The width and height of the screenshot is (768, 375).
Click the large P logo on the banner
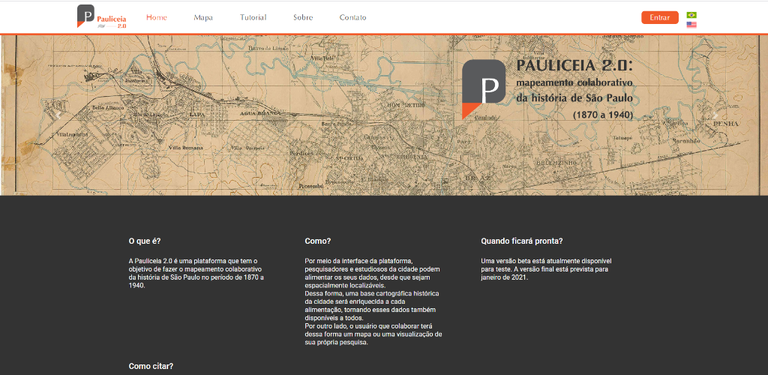click(483, 90)
